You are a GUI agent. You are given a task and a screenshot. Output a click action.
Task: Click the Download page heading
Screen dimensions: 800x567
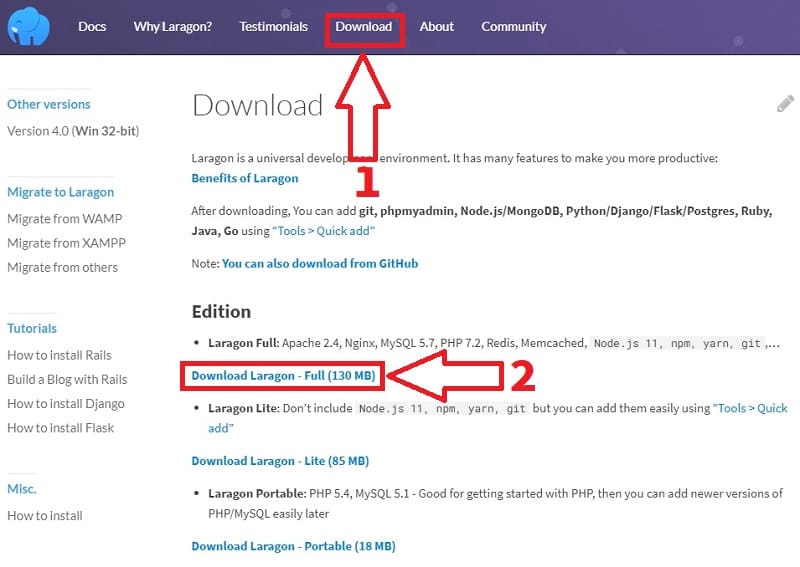click(258, 105)
